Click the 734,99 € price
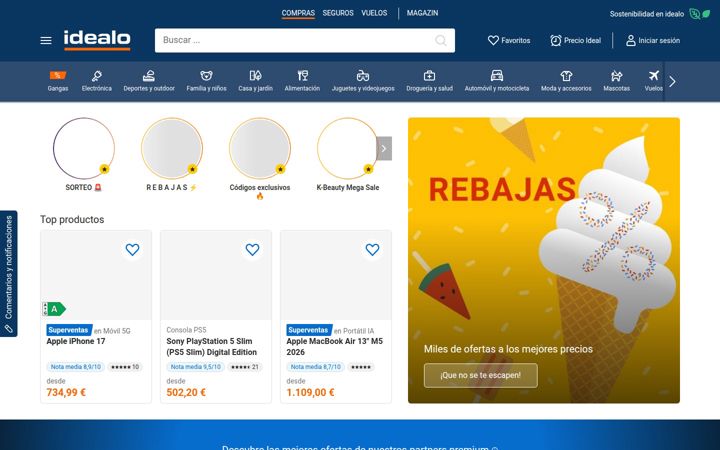 click(x=66, y=393)
